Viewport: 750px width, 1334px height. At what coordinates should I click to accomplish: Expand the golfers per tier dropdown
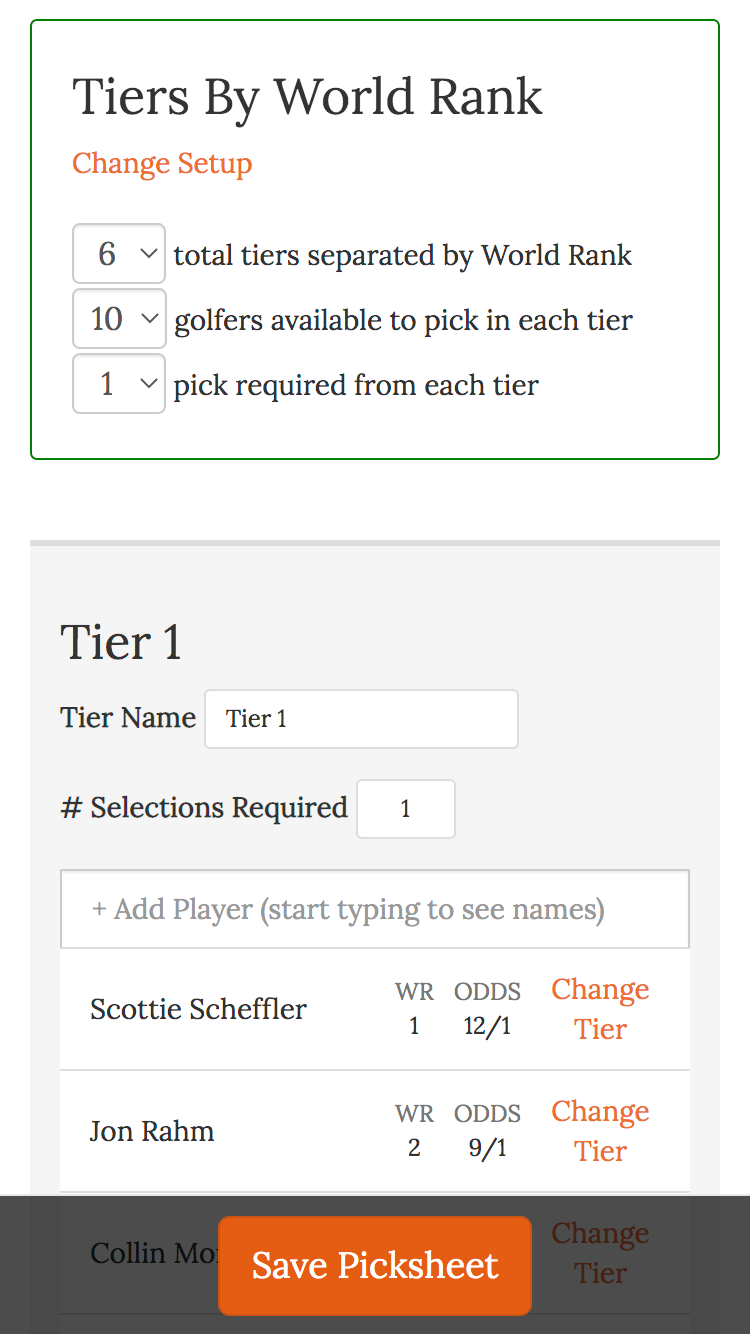(118, 318)
